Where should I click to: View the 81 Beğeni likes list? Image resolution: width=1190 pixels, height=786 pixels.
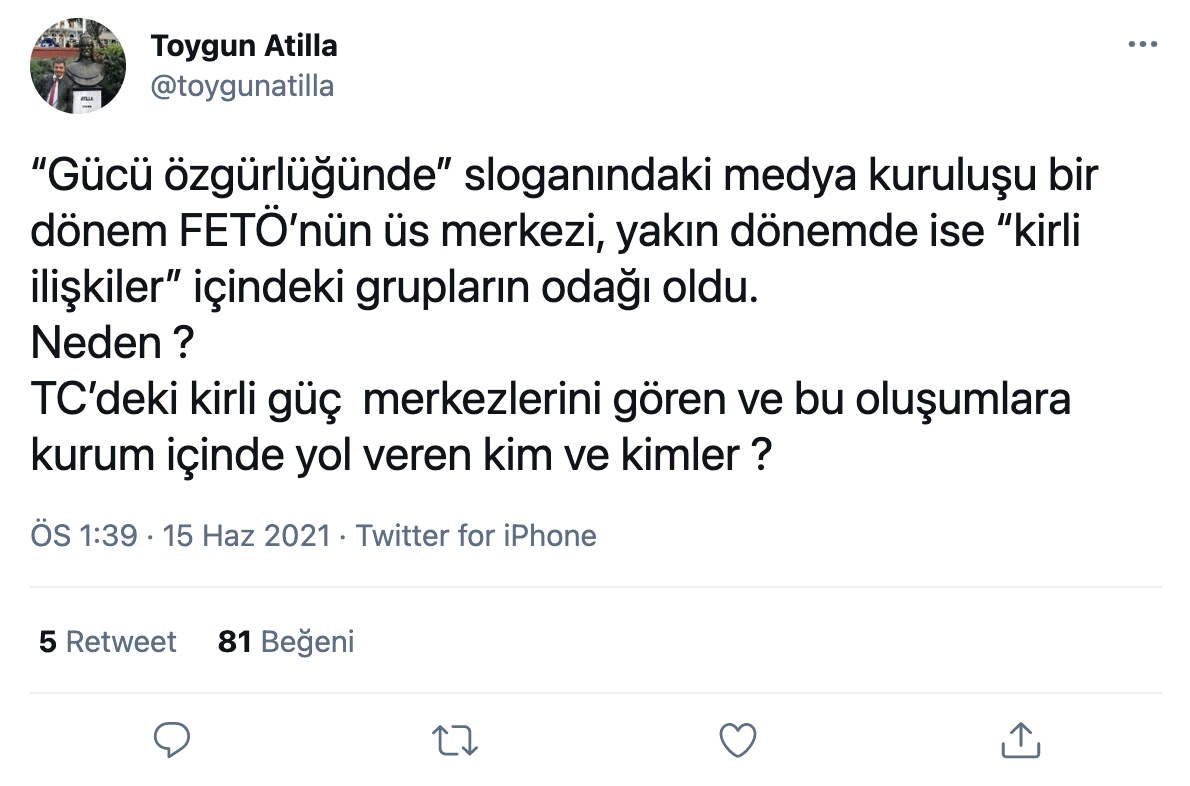click(286, 641)
